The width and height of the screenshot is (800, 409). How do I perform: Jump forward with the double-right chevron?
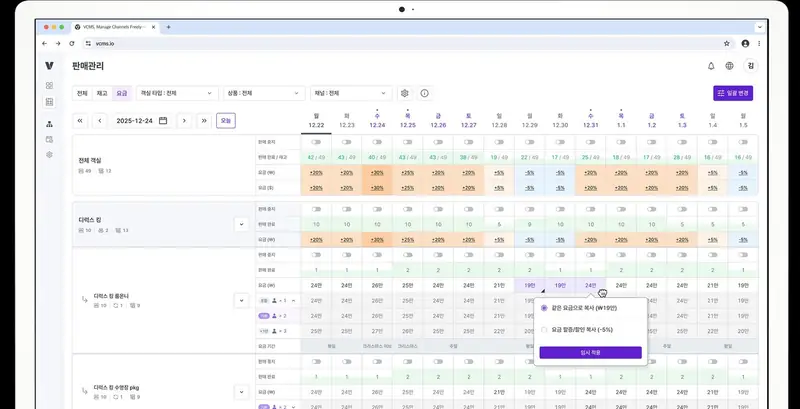coord(204,121)
